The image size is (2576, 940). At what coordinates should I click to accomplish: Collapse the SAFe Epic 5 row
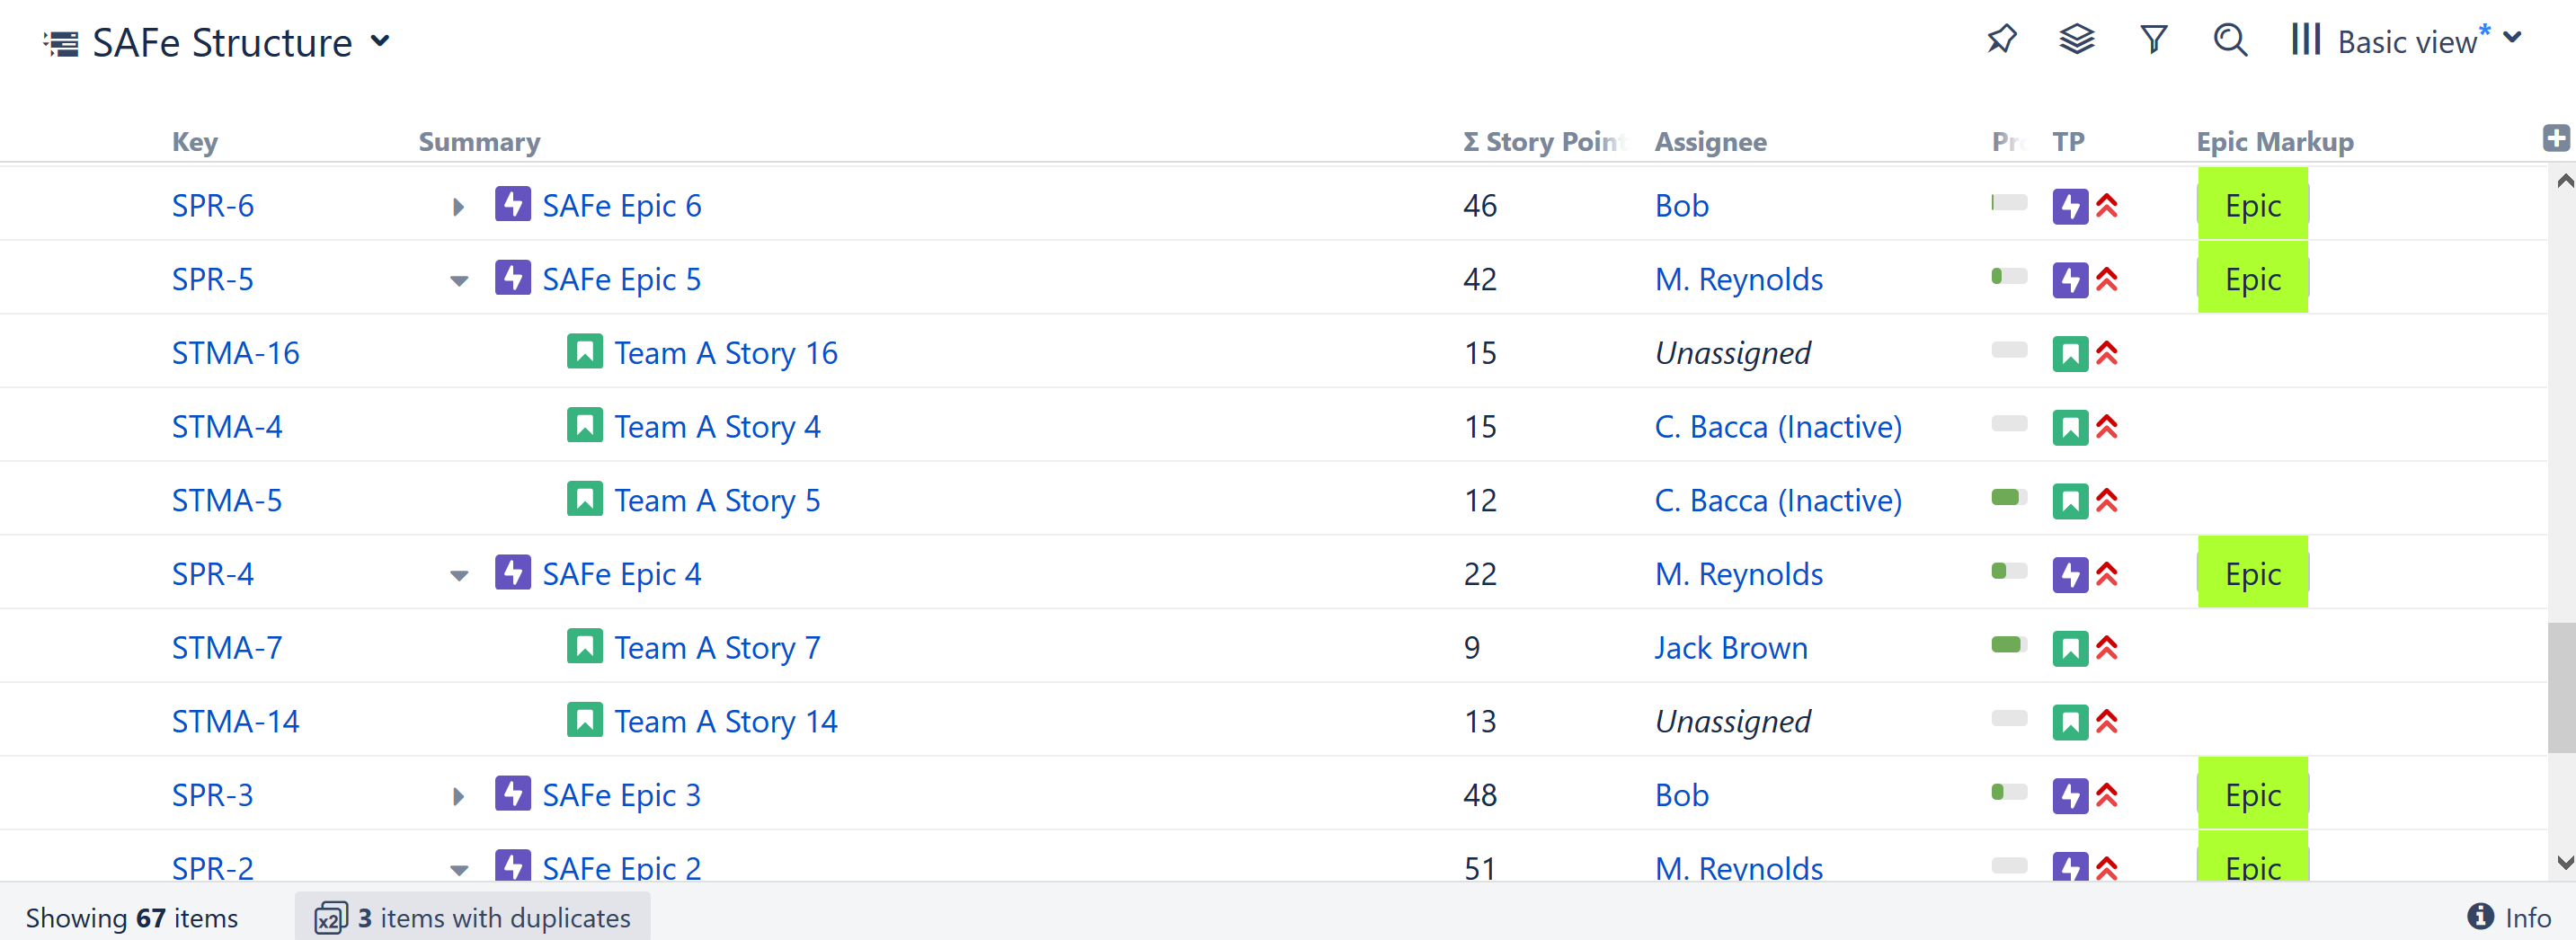(x=459, y=281)
